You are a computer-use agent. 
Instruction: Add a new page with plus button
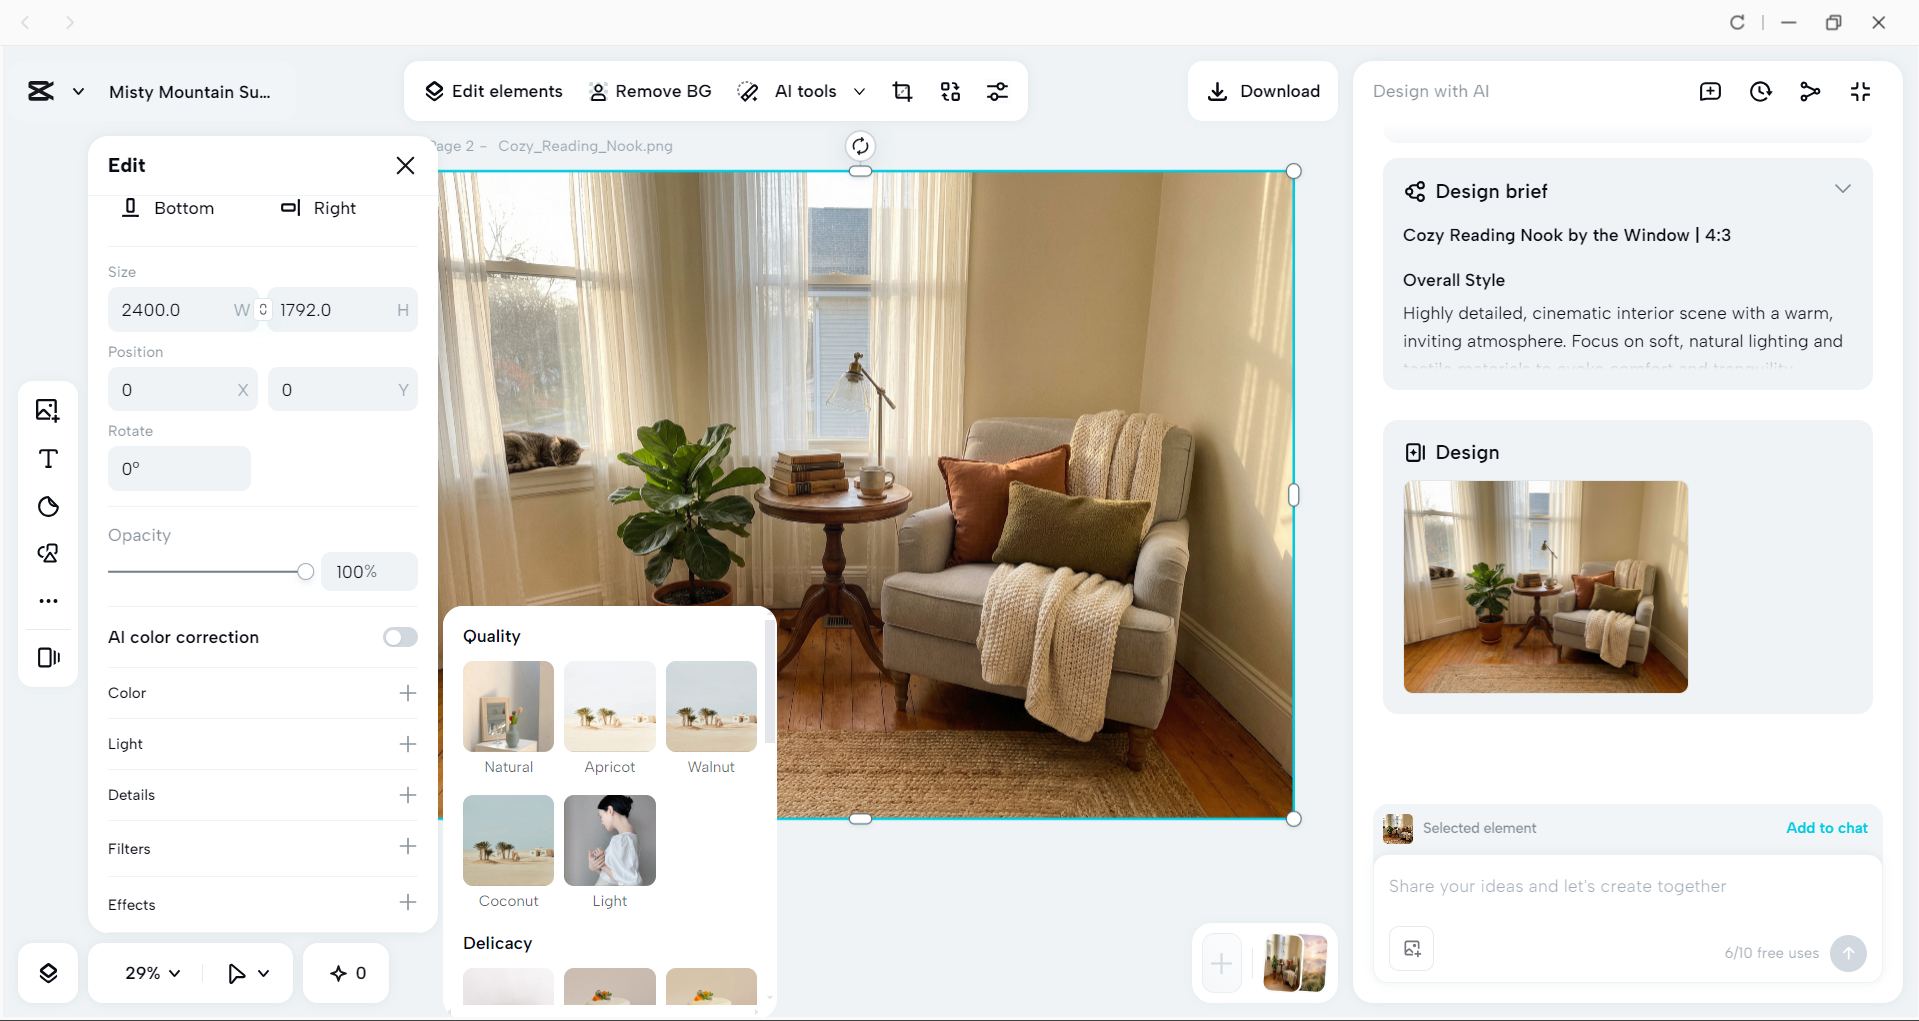pos(1221,964)
